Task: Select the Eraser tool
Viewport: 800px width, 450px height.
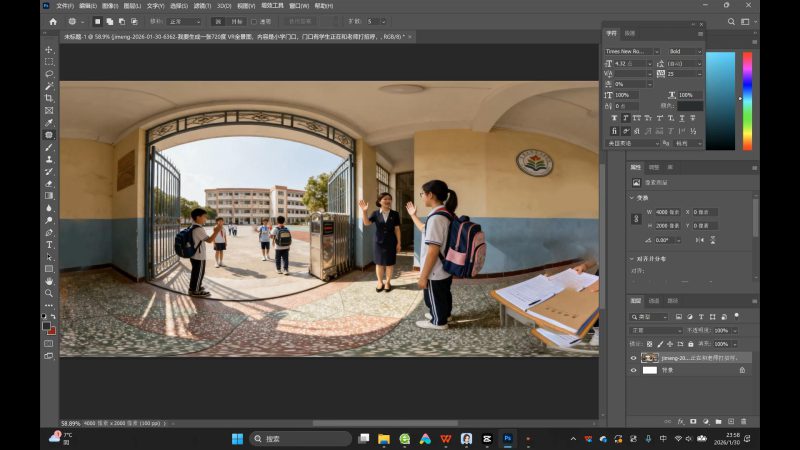Action: click(x=49, y=184)
